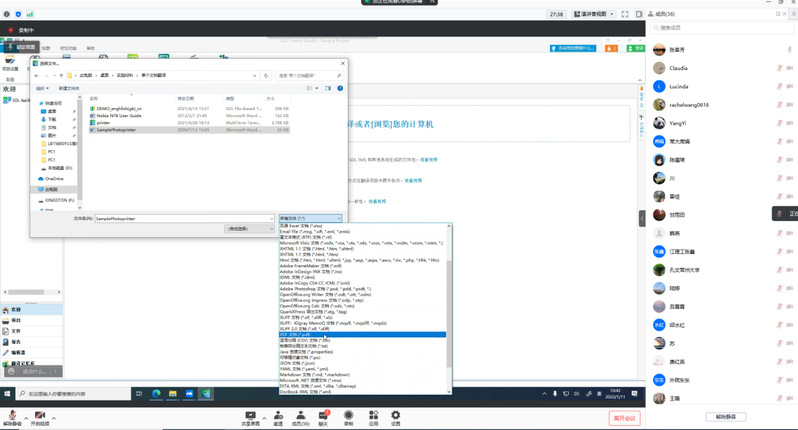Open the file type filter dropdown
Screen dimensions: 798x430
(x=310, y=217)
